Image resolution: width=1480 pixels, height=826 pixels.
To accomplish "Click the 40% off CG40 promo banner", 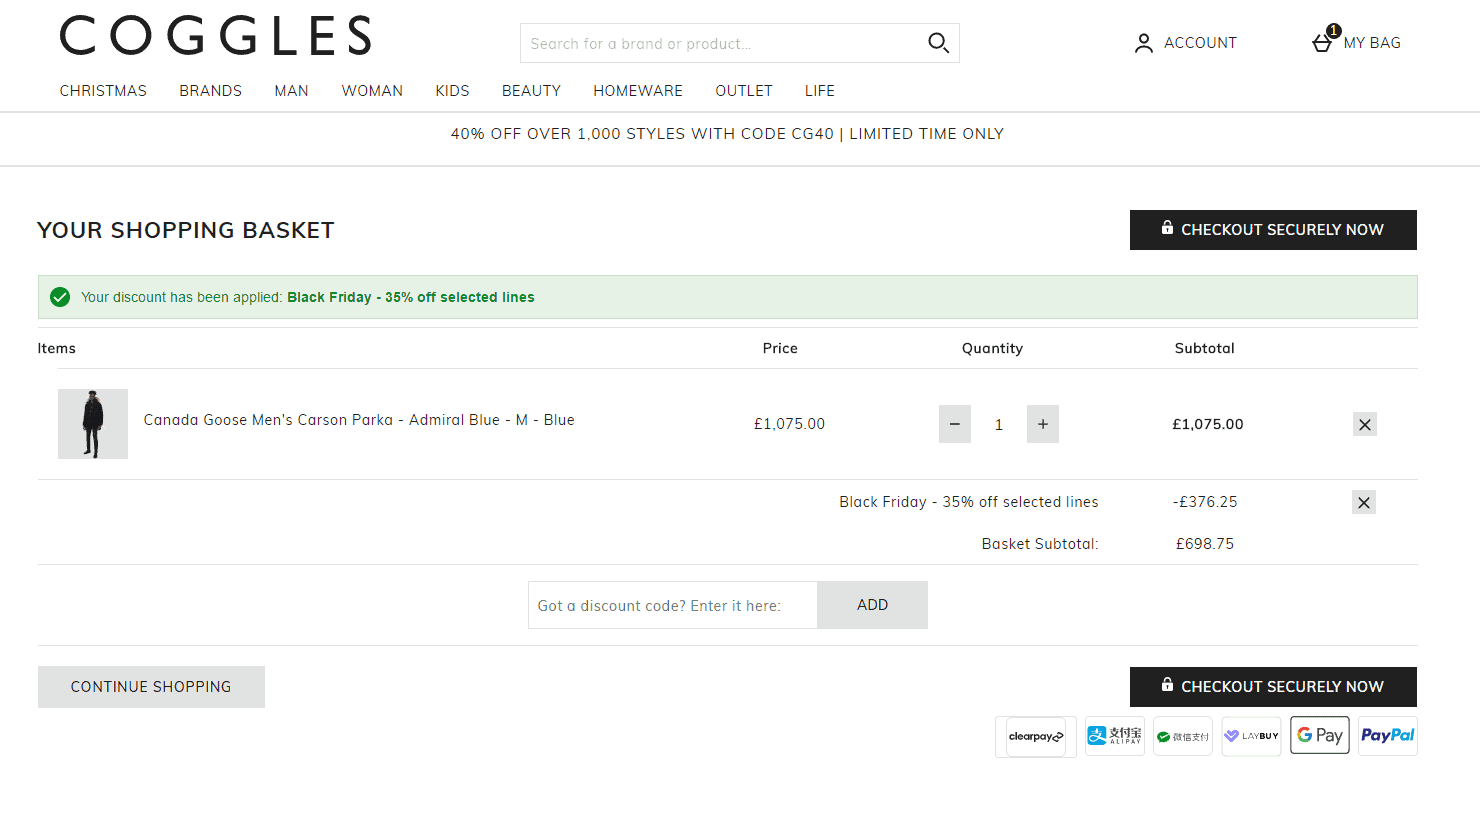I will click(727, 134).
